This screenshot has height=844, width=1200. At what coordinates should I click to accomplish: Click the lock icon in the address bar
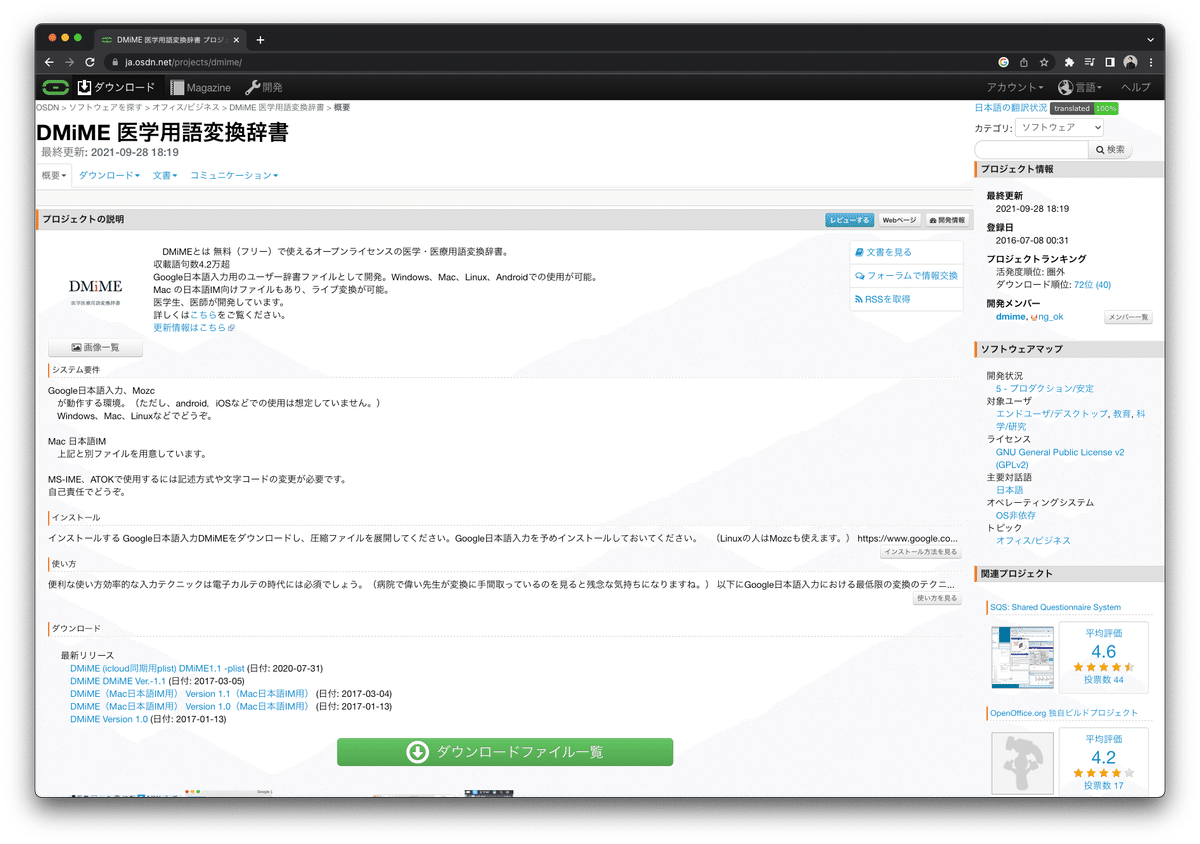tap(115, 62)
